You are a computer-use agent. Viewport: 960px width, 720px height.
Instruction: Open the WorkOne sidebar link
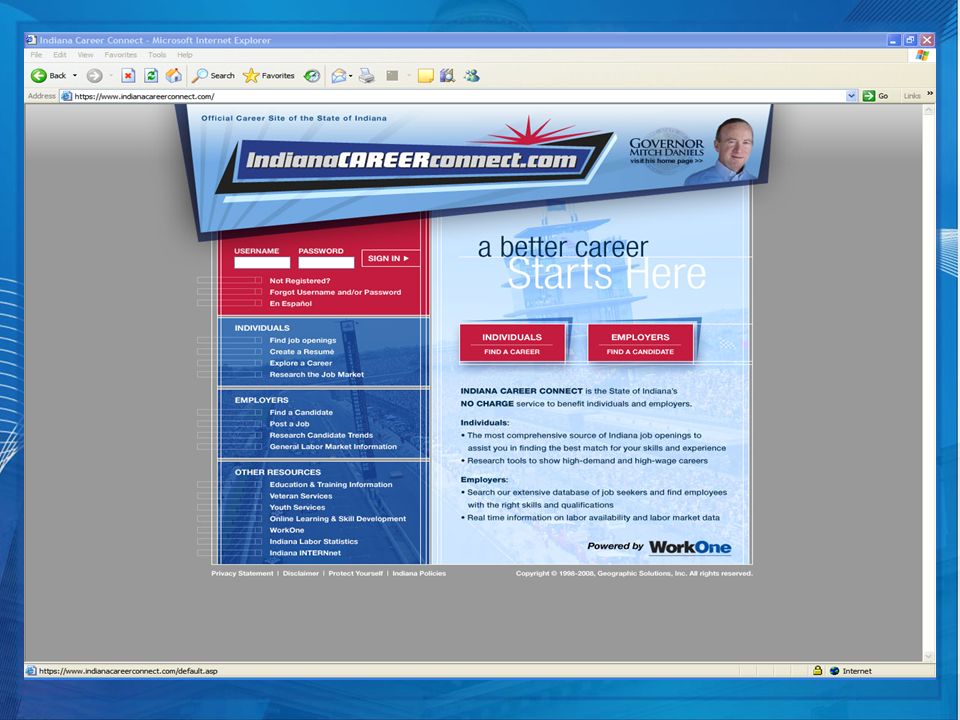tap(287, 530)
